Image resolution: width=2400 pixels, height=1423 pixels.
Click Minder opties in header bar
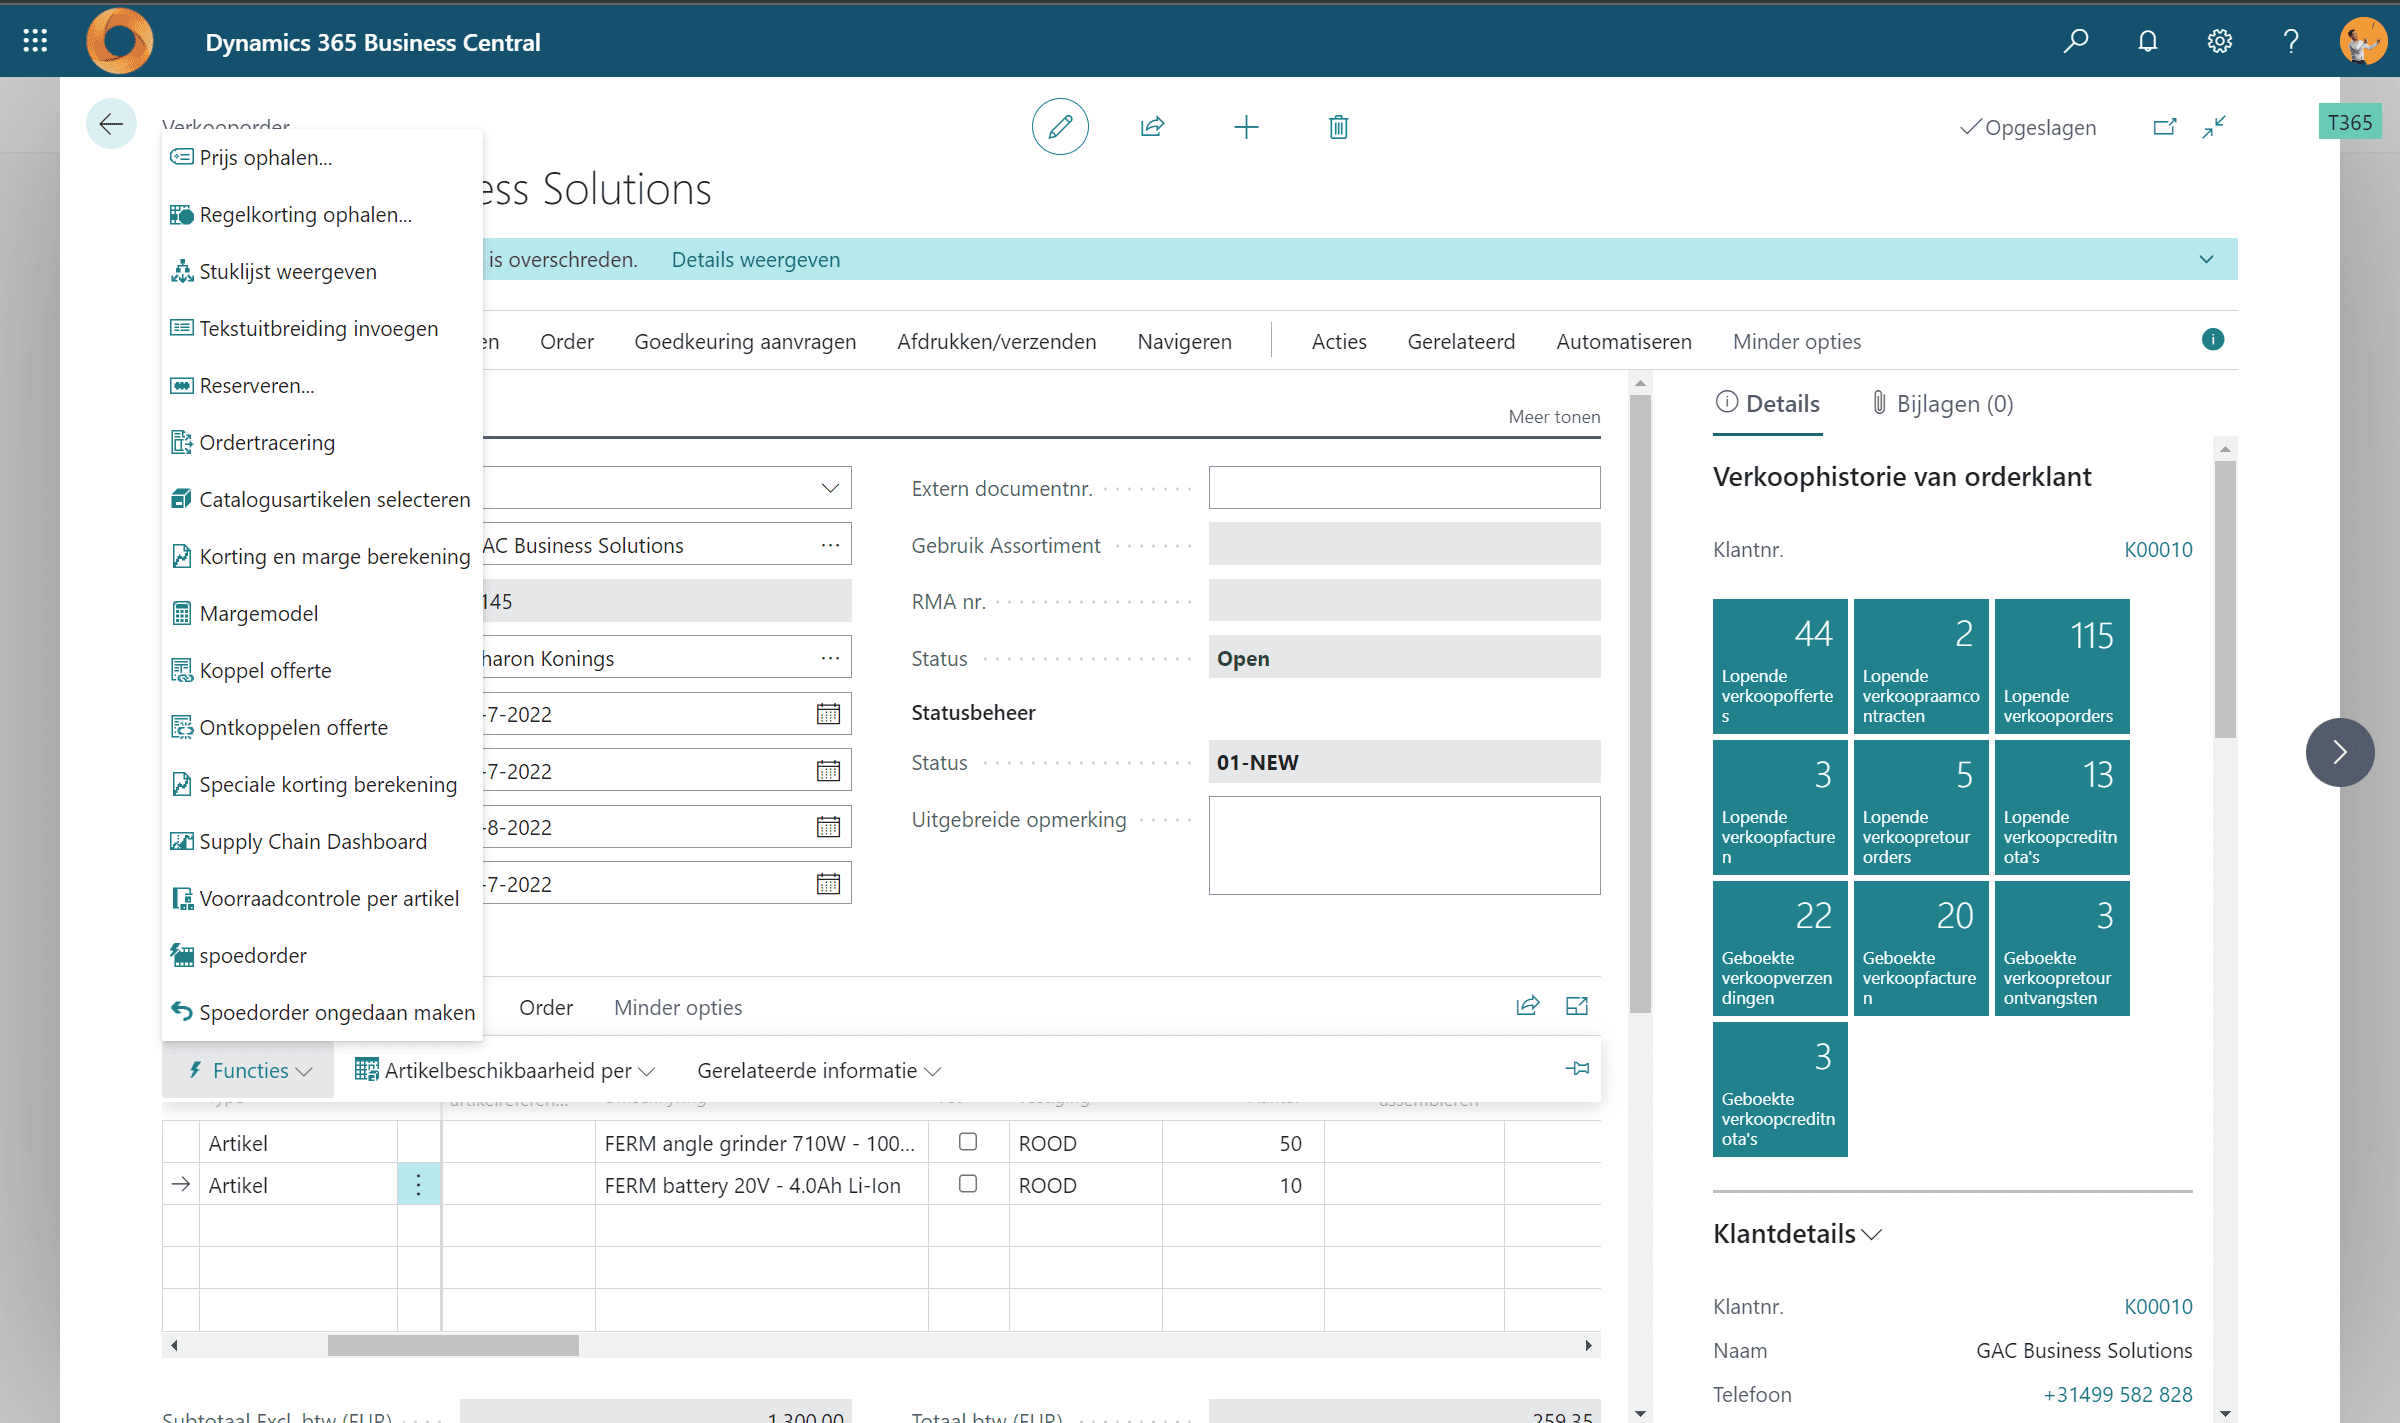1797,341
